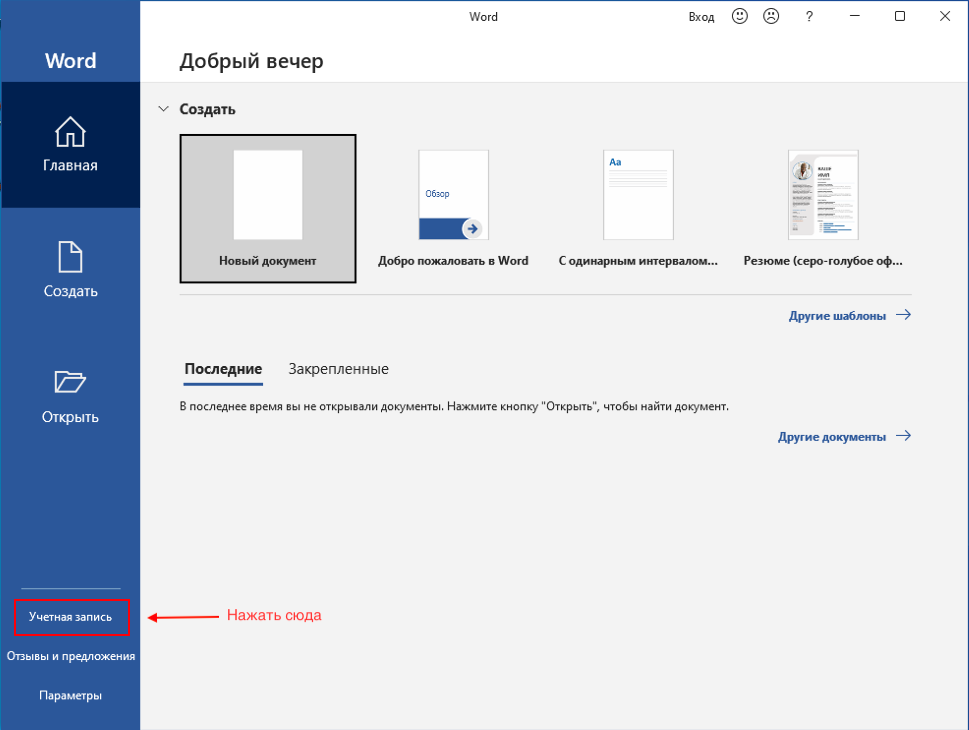
Task: Choose the С одинарным интервалом template
Action: [638, 208]
